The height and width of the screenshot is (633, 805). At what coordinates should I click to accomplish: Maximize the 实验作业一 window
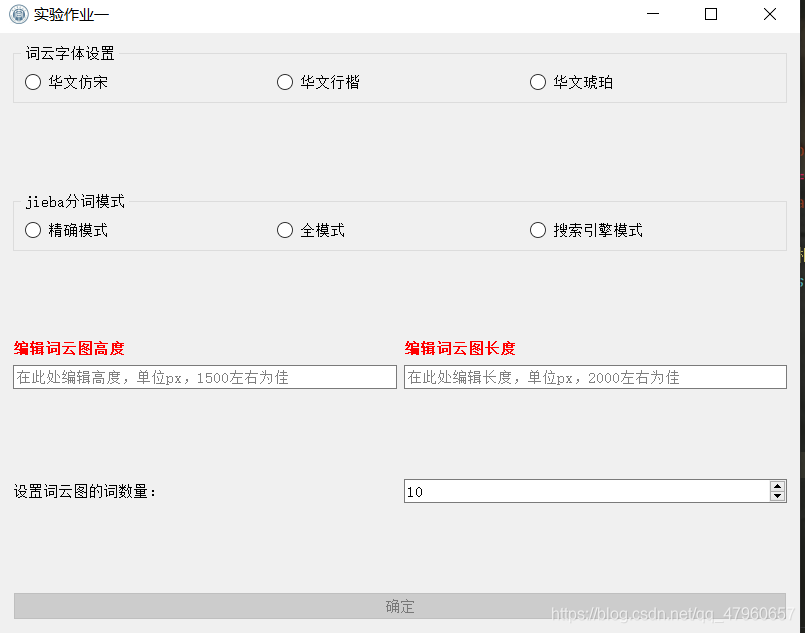tap(711, 14)
